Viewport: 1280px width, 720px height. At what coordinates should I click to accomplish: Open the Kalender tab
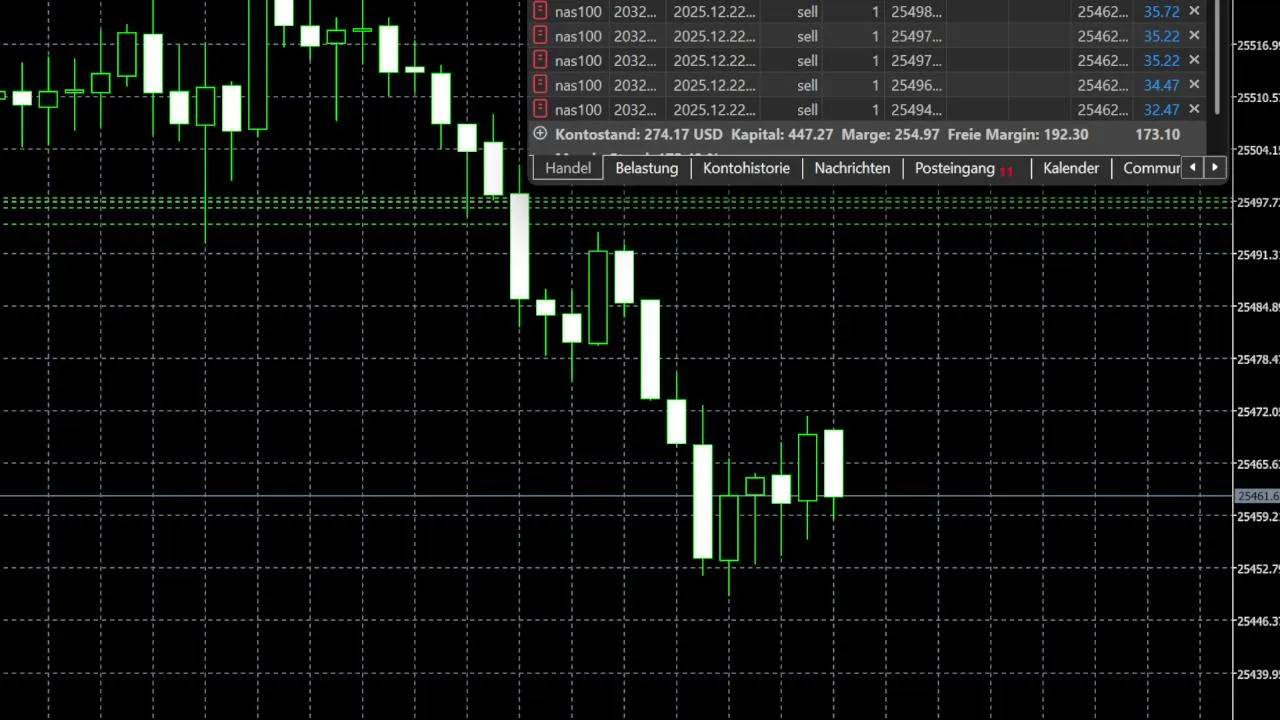coord(1071,168)
